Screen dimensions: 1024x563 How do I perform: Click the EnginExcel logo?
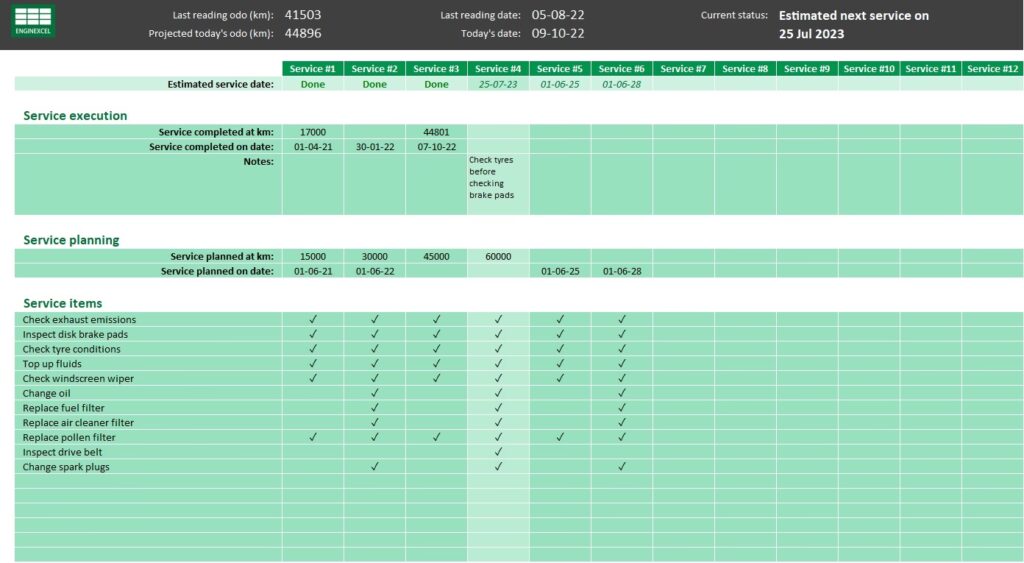coord(33,21)
